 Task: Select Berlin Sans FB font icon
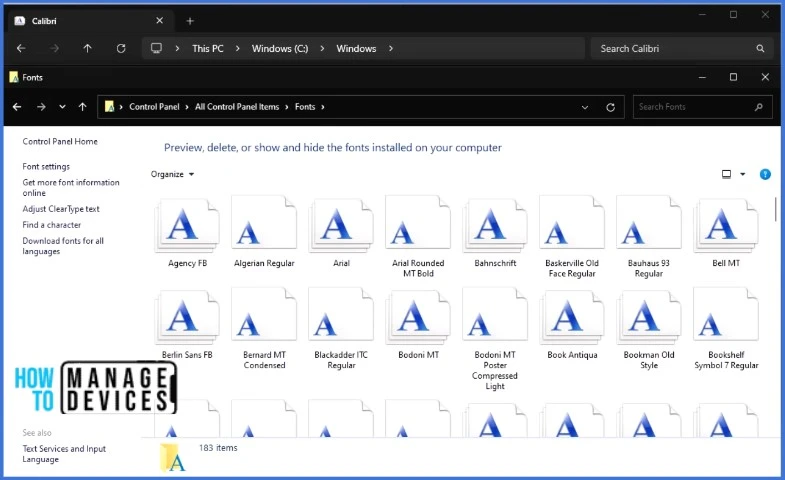coord(187,316)
